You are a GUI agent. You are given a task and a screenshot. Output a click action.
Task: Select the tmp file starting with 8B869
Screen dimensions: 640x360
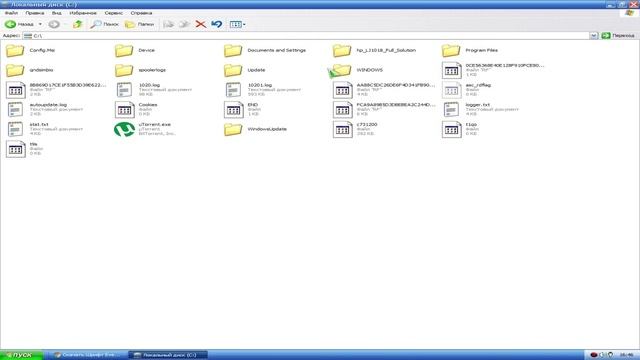click(56, 90)
